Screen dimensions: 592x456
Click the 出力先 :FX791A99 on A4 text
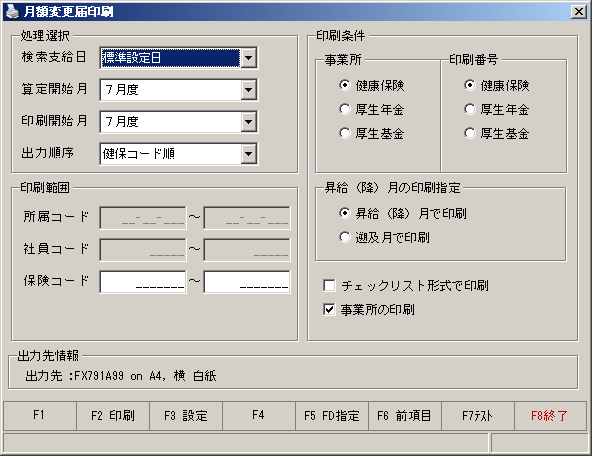click(121, 376)
